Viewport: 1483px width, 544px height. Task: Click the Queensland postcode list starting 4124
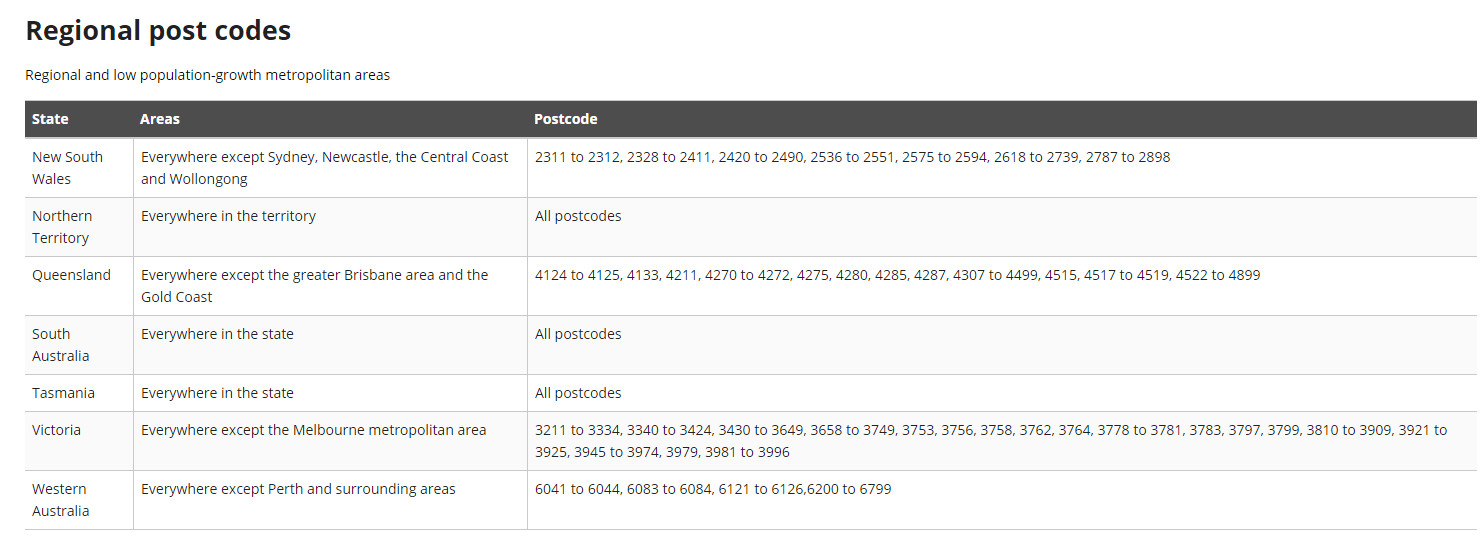click(x=897, y=275)
